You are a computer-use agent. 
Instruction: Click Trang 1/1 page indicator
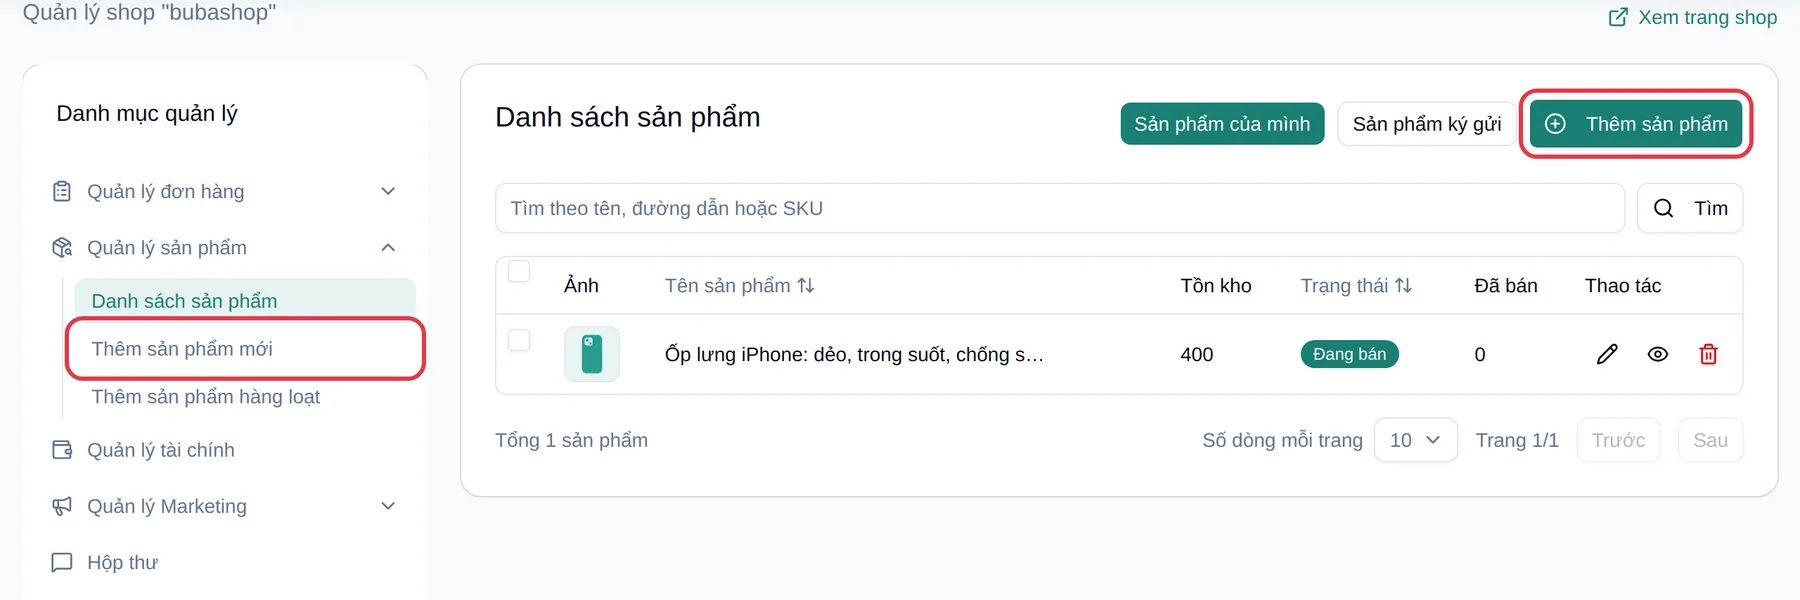(x=1517, y=440)
